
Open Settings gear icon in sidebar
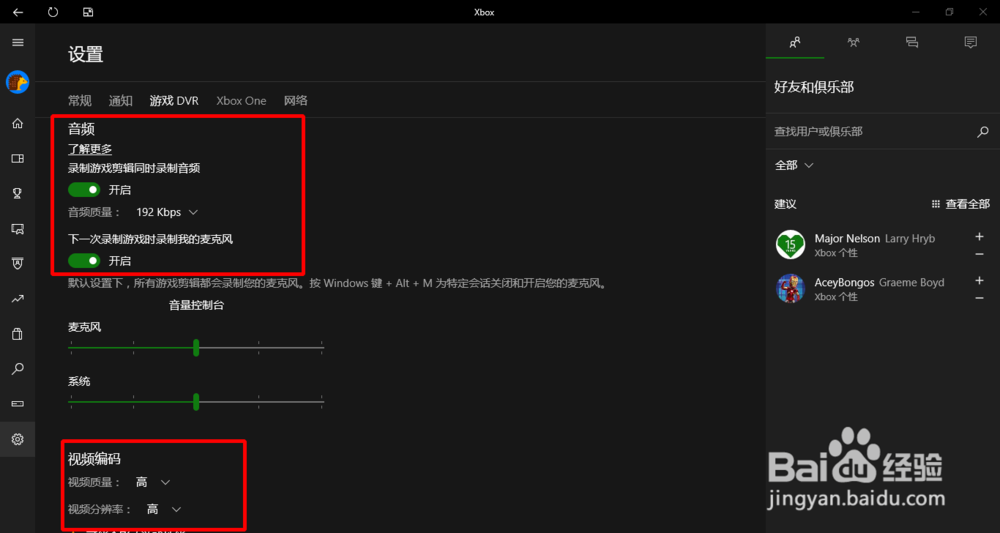pos(18,439)
